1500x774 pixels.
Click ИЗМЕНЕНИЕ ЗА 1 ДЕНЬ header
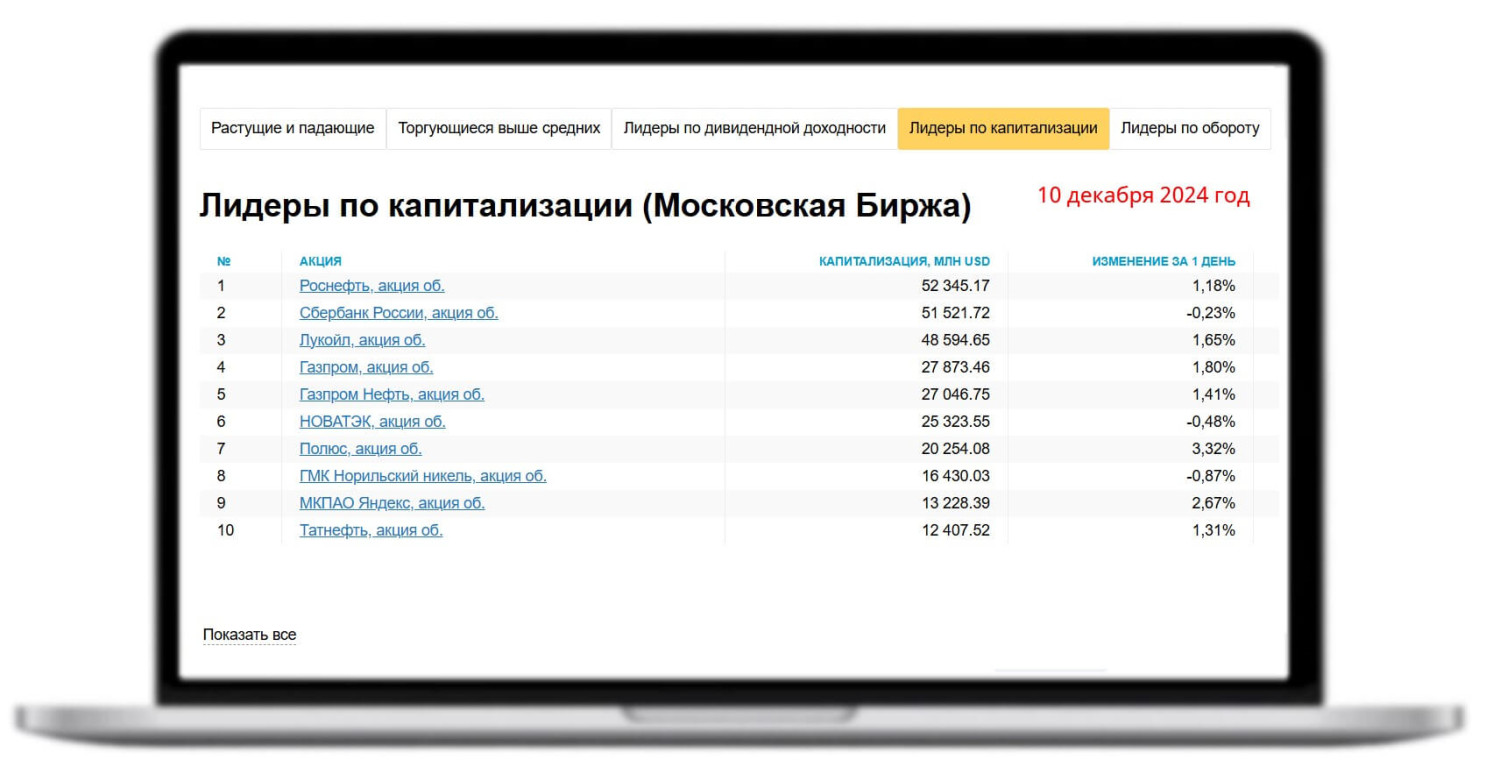1163,261
